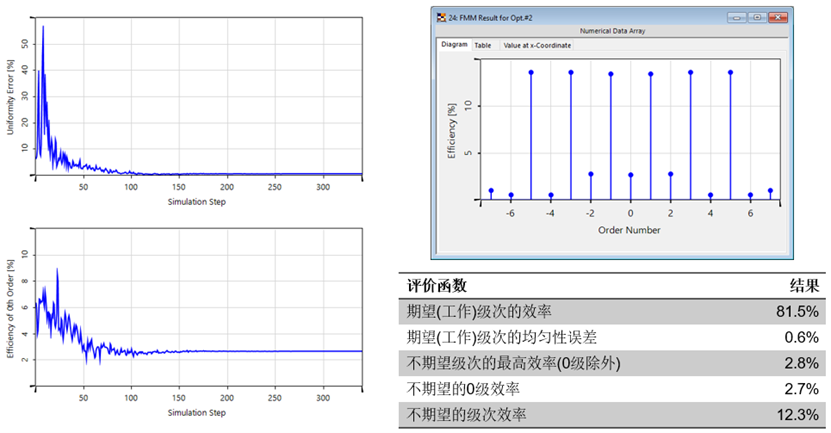This screenshot has width=831, height=433.
Task: Click the 不期望的级次效率 row label
Action: point(466,414)
